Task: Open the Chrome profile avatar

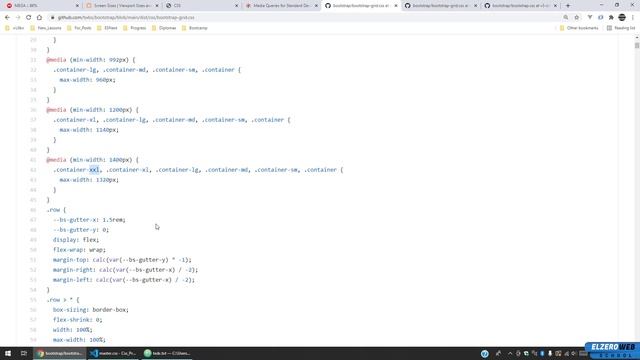Action: pyautogui.click(x=622, y=18)
